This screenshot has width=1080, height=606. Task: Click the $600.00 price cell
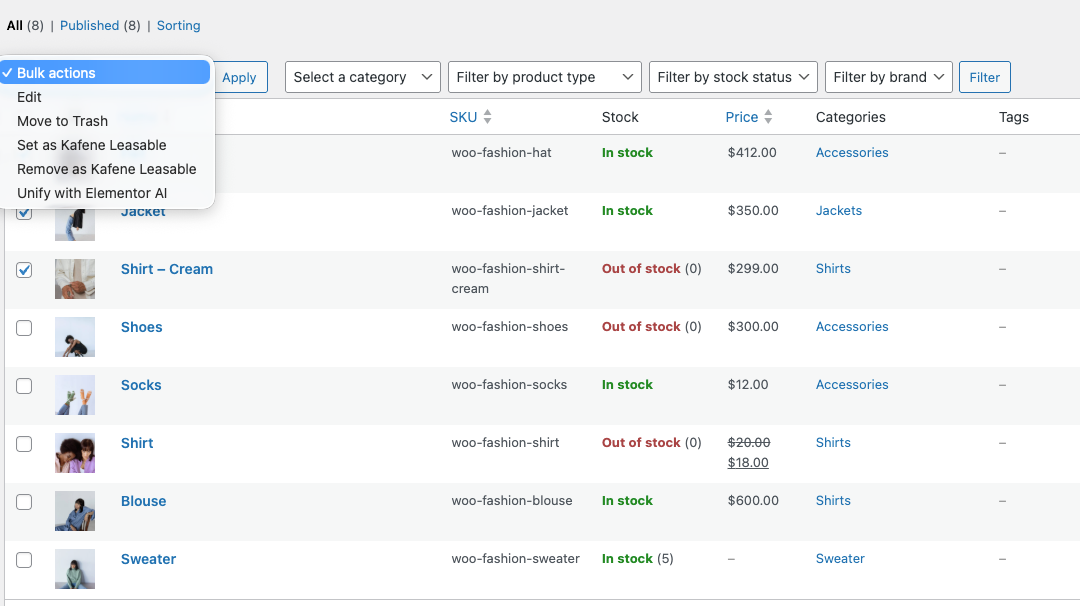[754, 501]
